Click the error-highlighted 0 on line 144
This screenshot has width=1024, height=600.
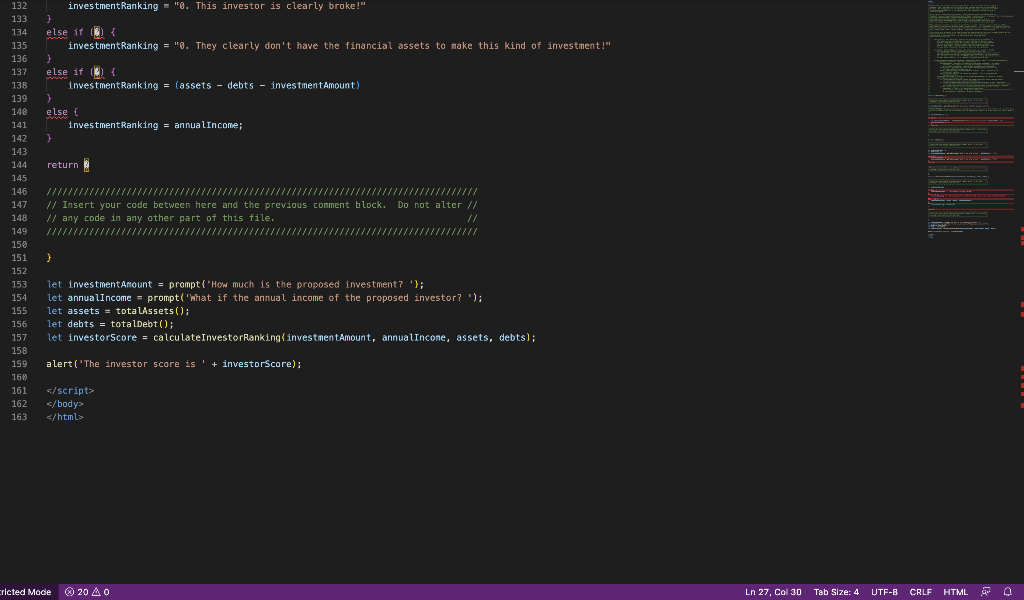click(85, 164)
